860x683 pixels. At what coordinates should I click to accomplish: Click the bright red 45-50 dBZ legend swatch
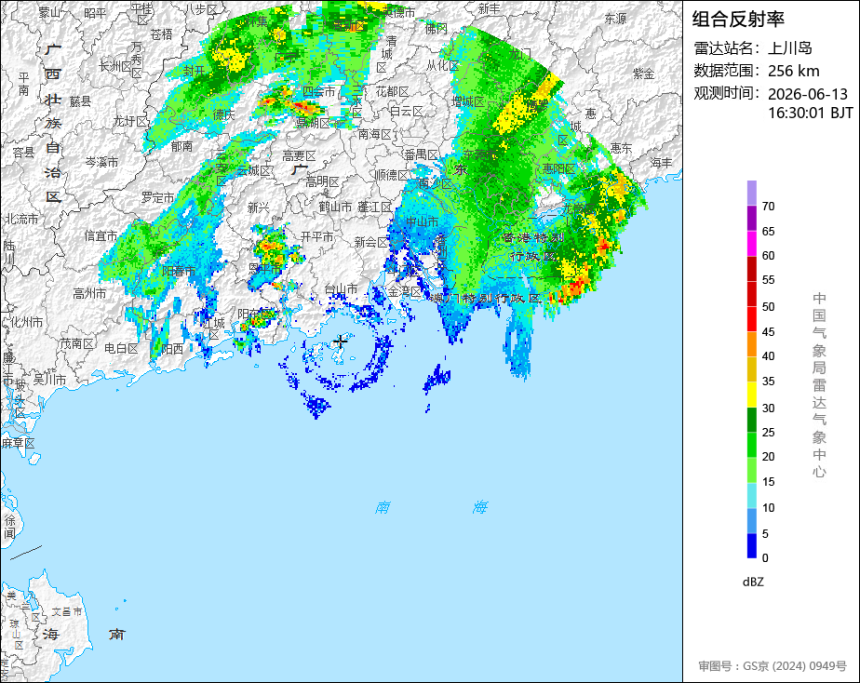click(751, 319)
